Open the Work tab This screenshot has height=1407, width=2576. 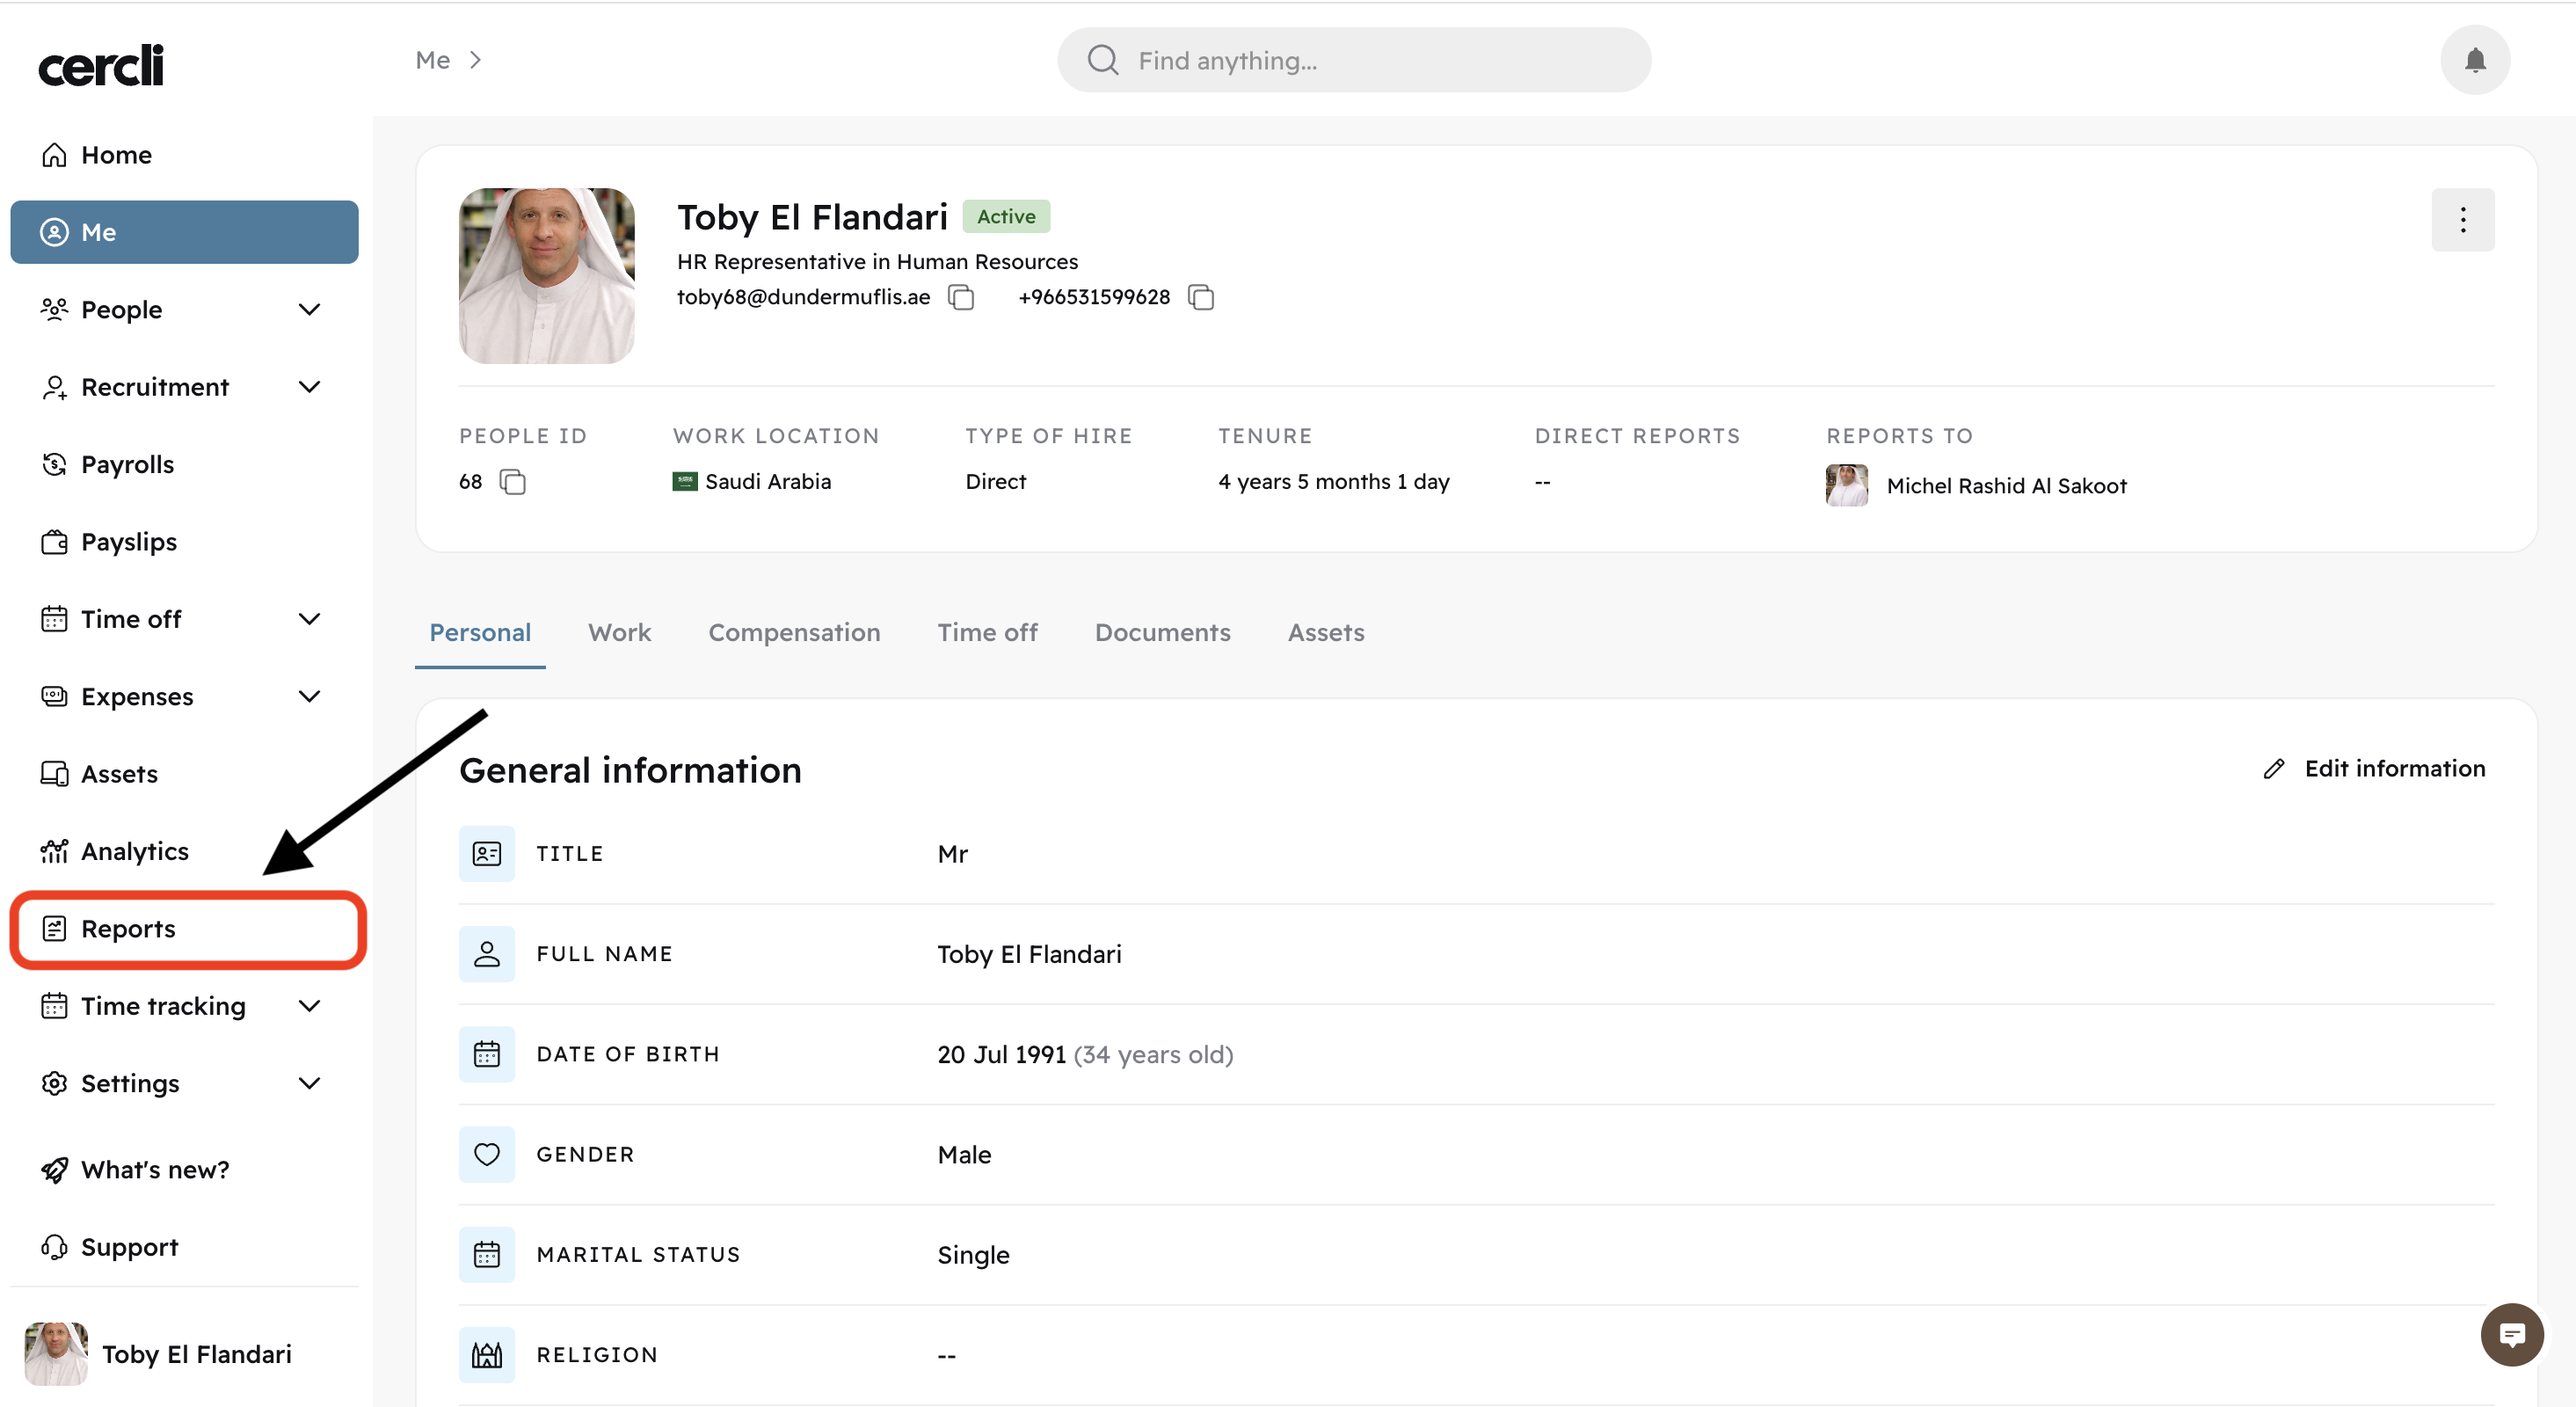coord(619,632)
